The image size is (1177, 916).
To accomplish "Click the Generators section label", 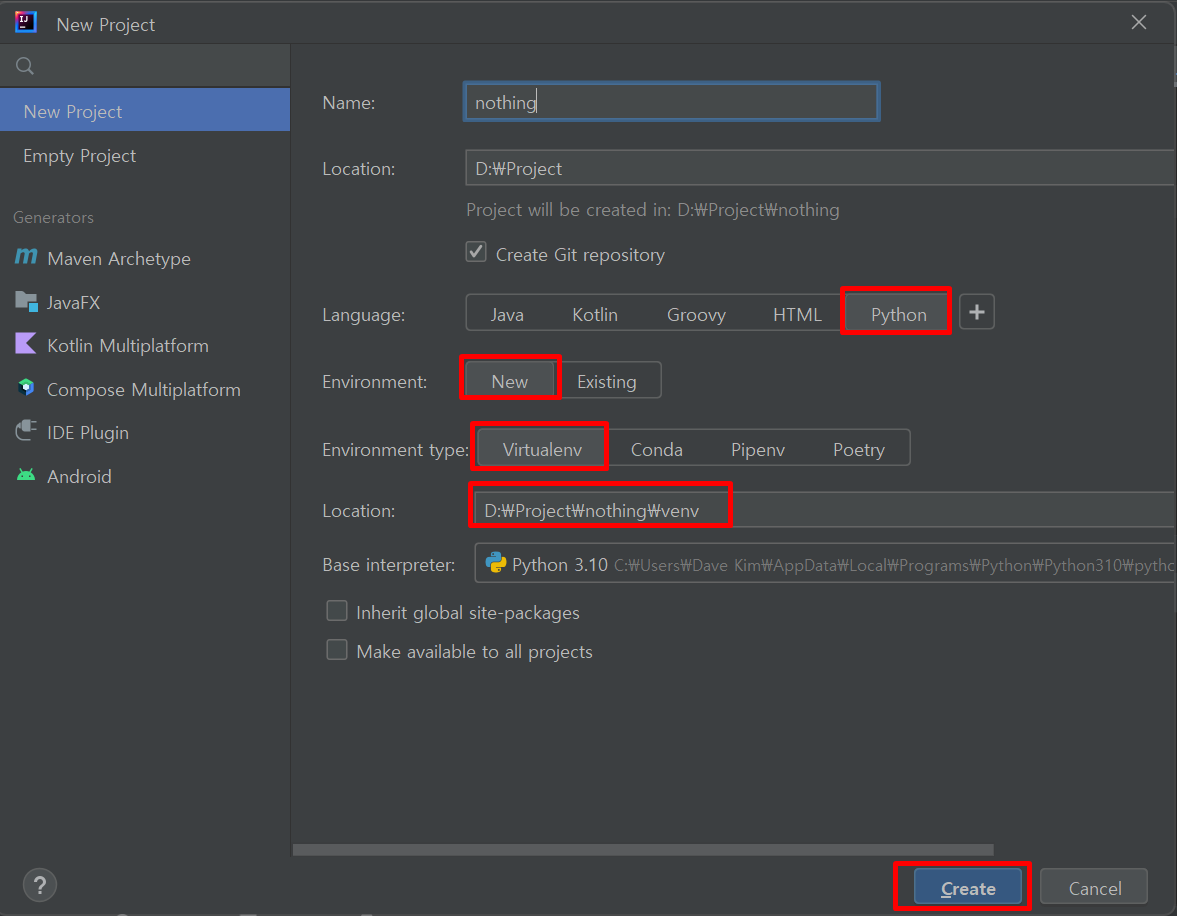I will [x=53, y=217].
